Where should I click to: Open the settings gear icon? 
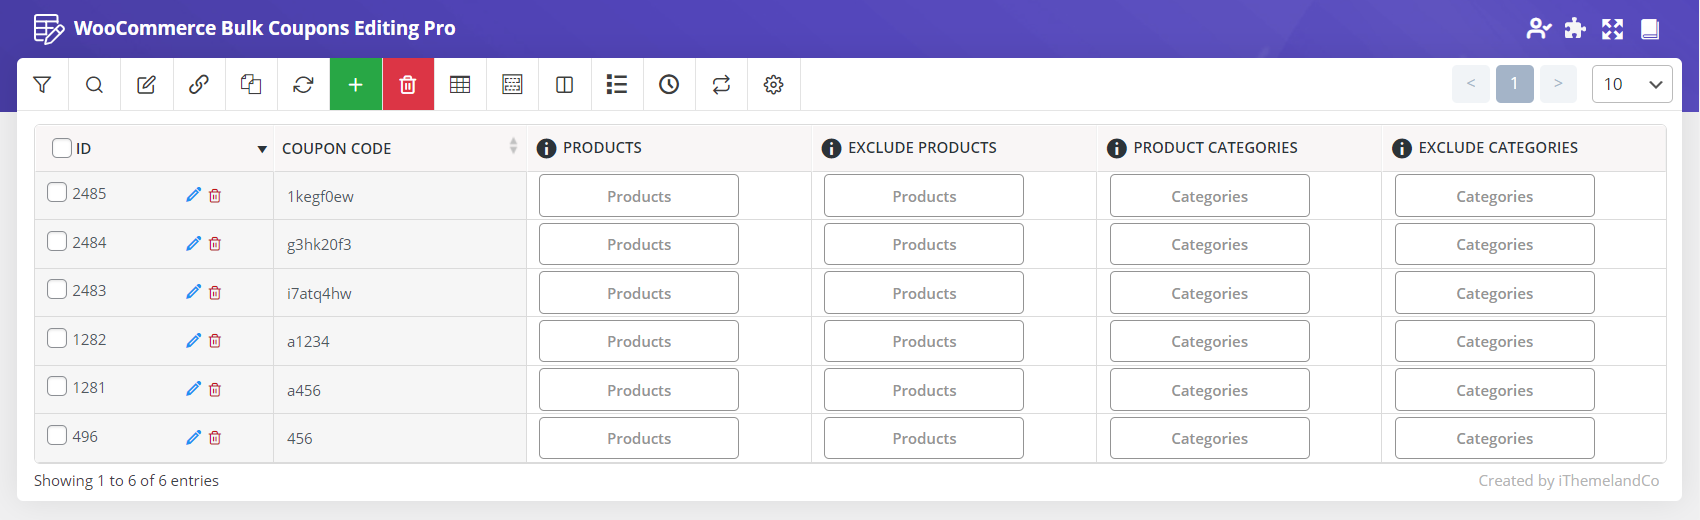[773, 85]
